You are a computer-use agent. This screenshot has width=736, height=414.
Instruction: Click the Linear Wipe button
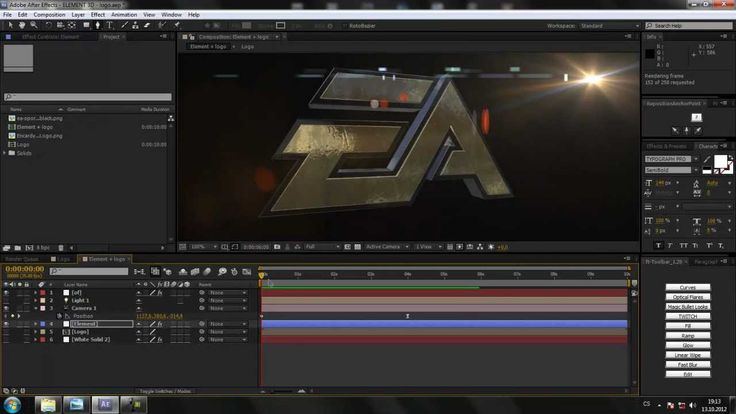(688, 355)
